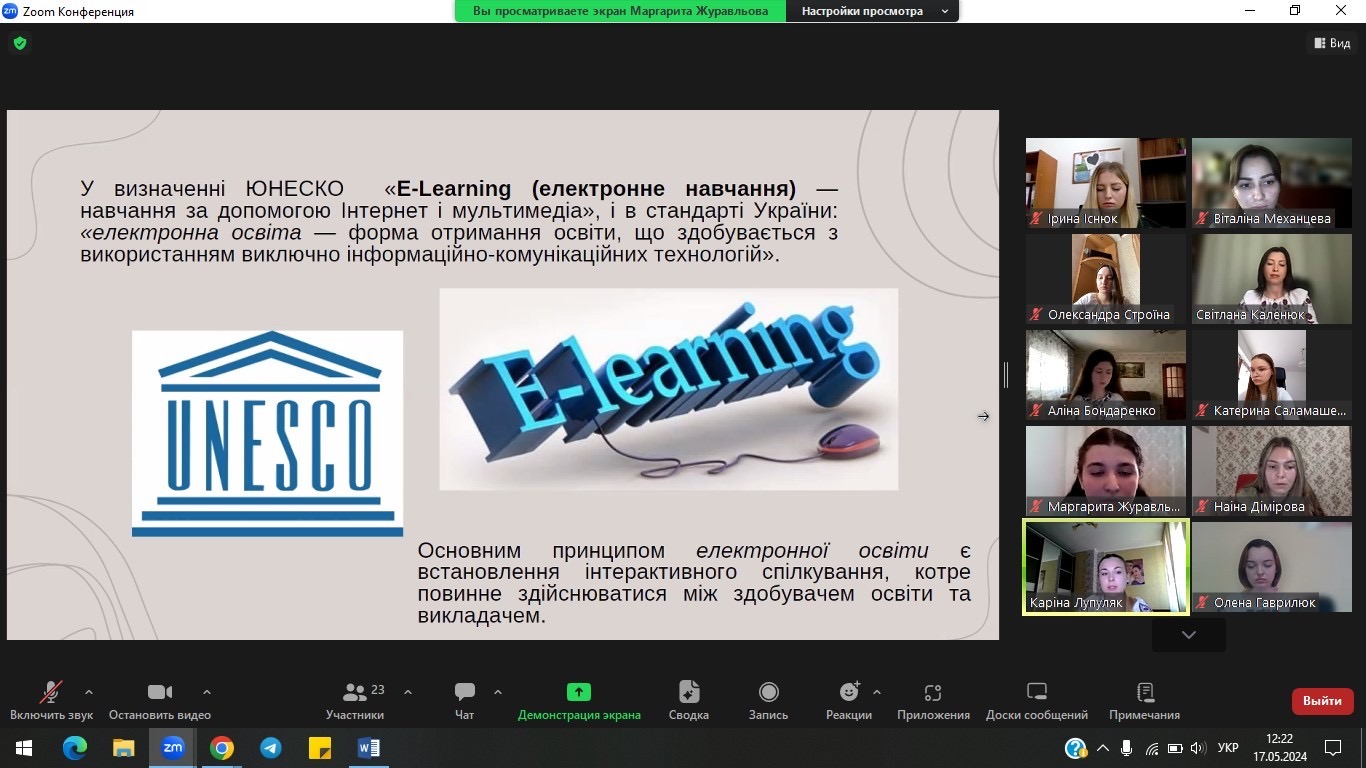Open Telegram from taskbar

pos(270,748)
